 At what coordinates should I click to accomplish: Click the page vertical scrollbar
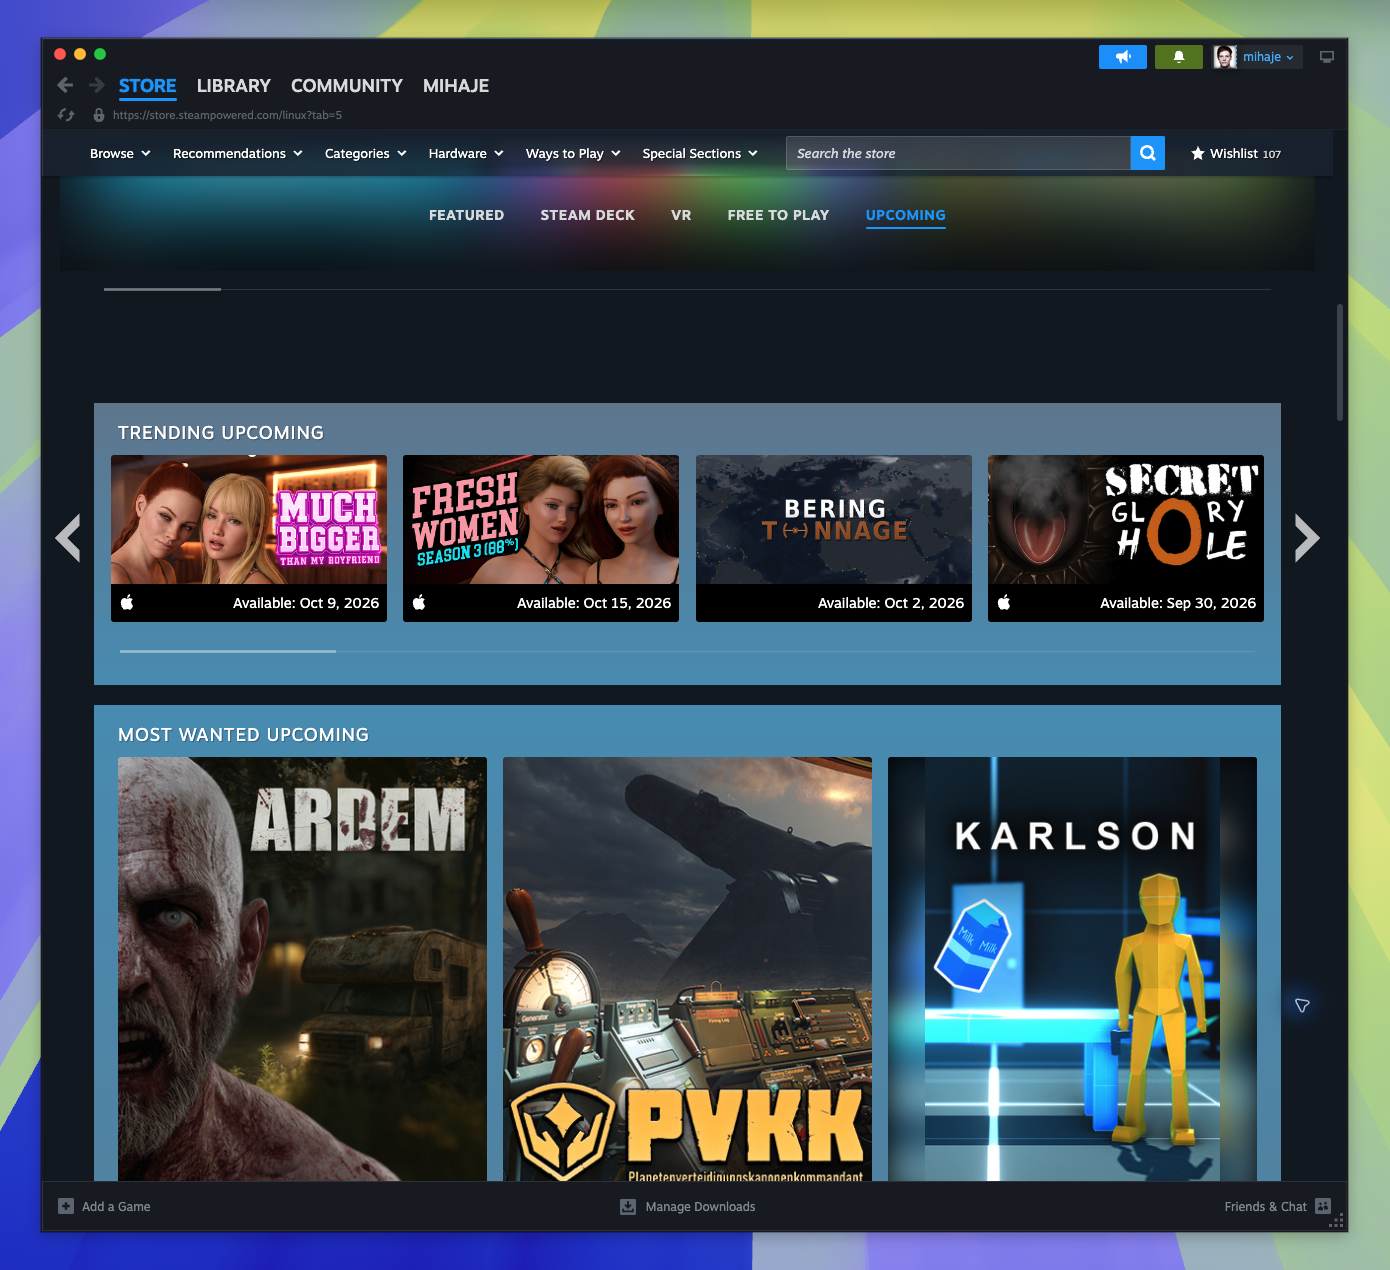[1340, 363]
